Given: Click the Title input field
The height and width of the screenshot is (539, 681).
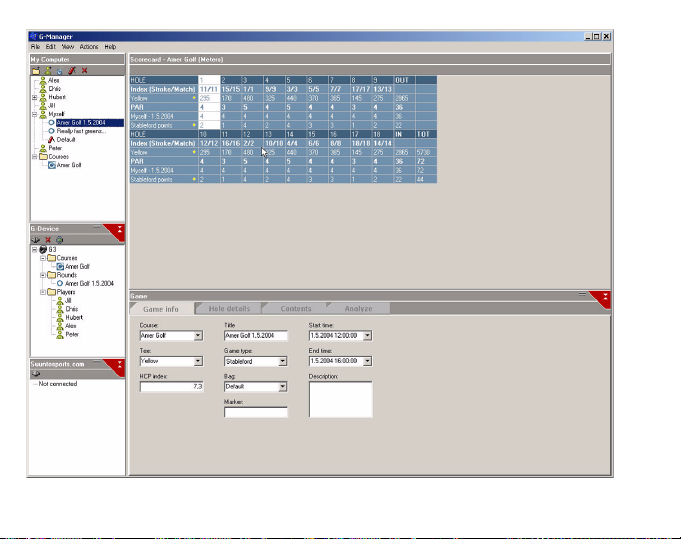Looking at the screenshot, I should 256,335.
